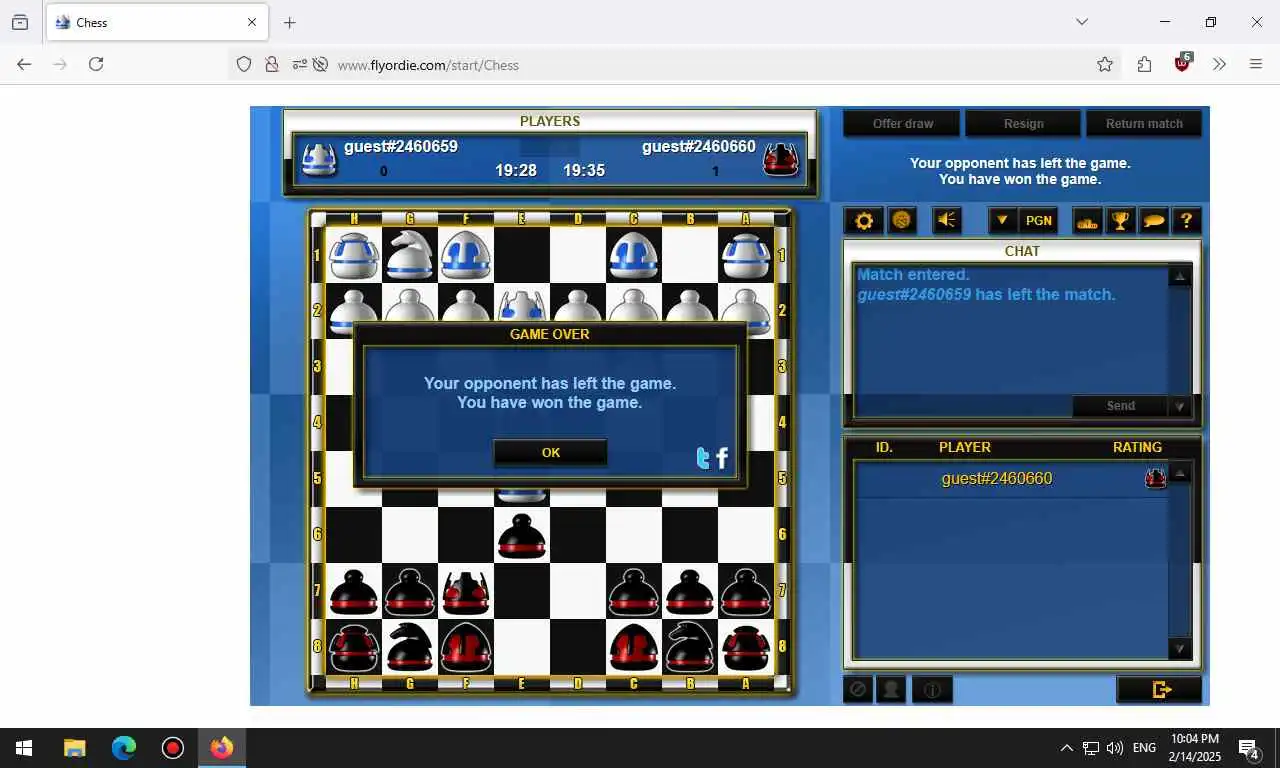Click the red helmet icon in player list
1280x768 pixels.
click(1155, 478)
